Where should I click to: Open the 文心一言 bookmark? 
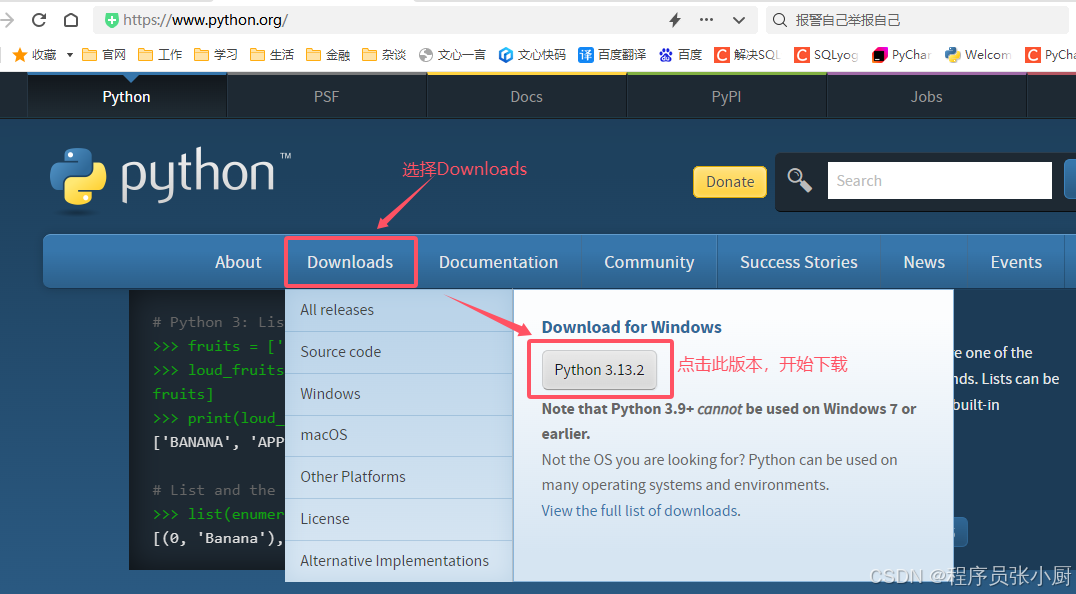click(x=452, y=54)
